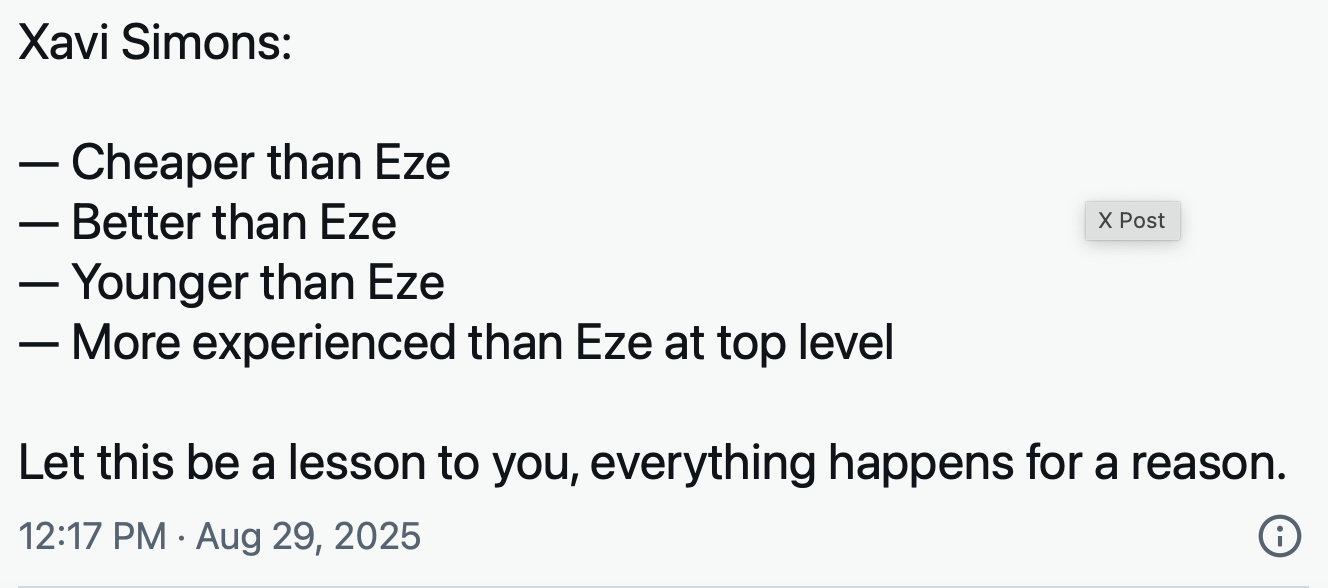Click the "Better than Eze" line

point(233,223)
